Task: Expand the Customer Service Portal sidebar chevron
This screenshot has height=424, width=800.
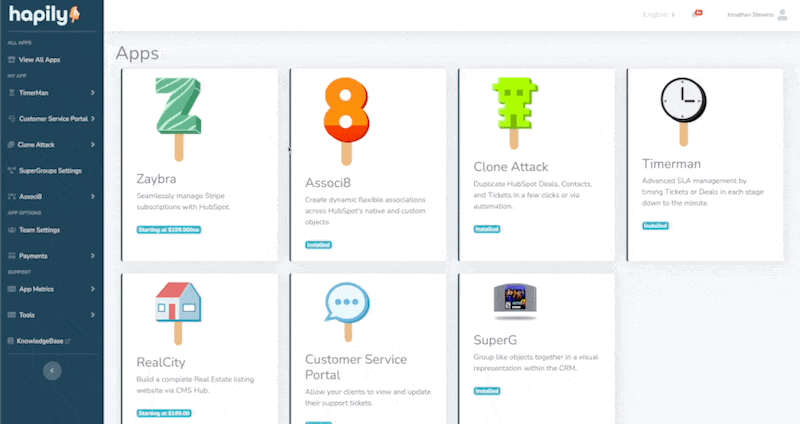Action: pyautogui.click(x=93, y=119)
